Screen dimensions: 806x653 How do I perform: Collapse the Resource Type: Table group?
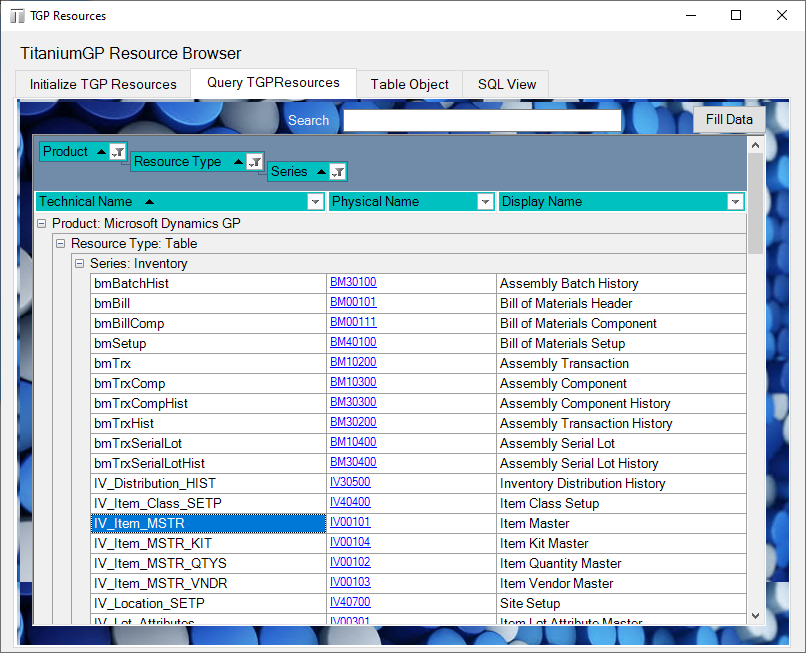point(61,243)
